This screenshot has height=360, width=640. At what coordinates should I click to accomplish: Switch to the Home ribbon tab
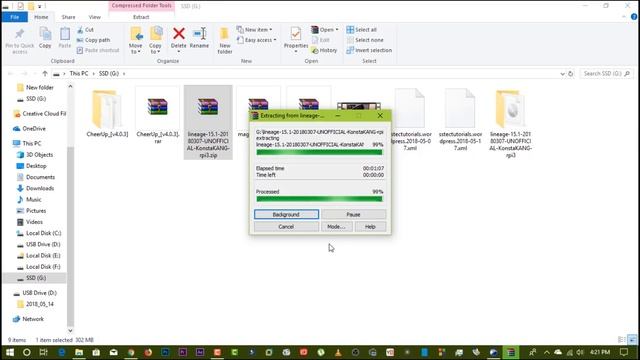click(x=41, y=17)
